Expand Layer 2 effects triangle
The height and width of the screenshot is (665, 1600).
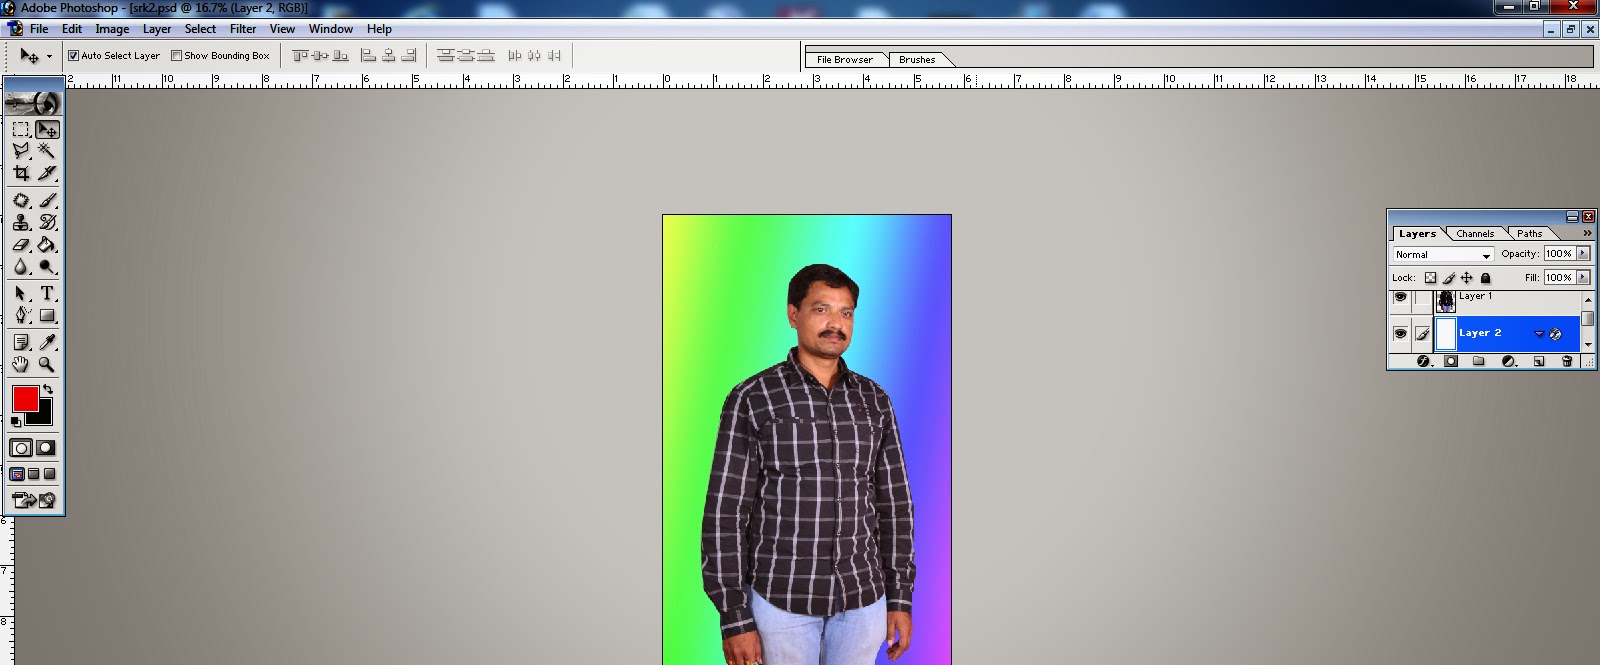click(x=1540, y=334)
